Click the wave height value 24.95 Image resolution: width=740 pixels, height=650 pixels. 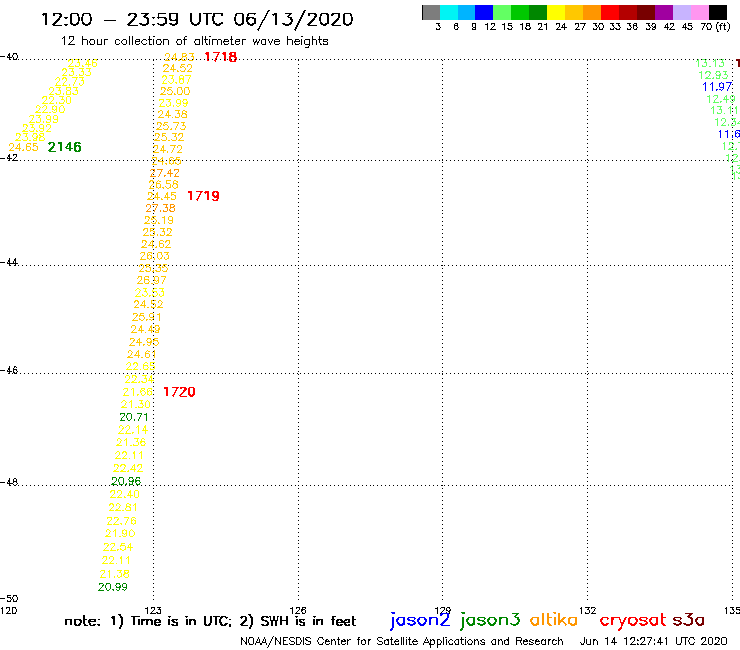144,342
